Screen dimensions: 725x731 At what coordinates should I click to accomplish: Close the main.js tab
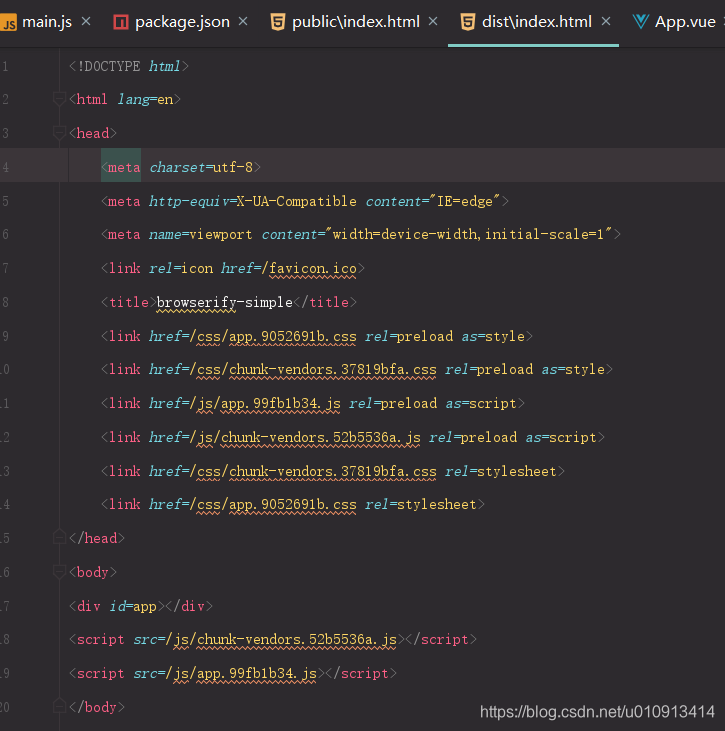coord(86,21)
